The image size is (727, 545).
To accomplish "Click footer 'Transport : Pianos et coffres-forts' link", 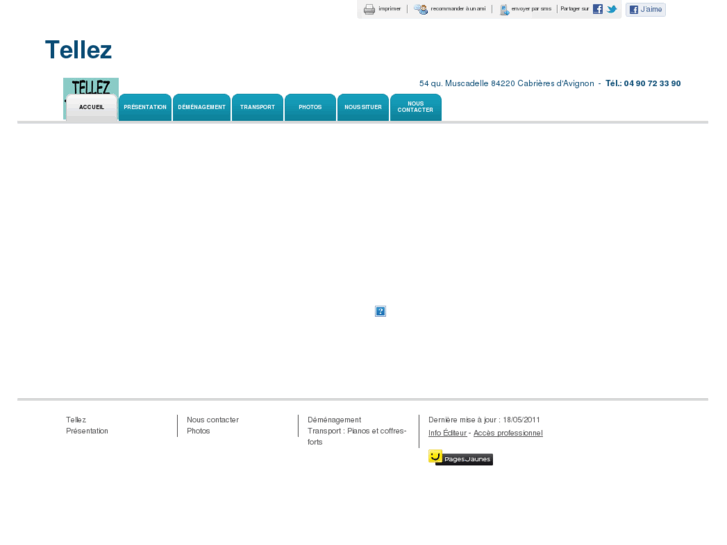I will 357,436.
